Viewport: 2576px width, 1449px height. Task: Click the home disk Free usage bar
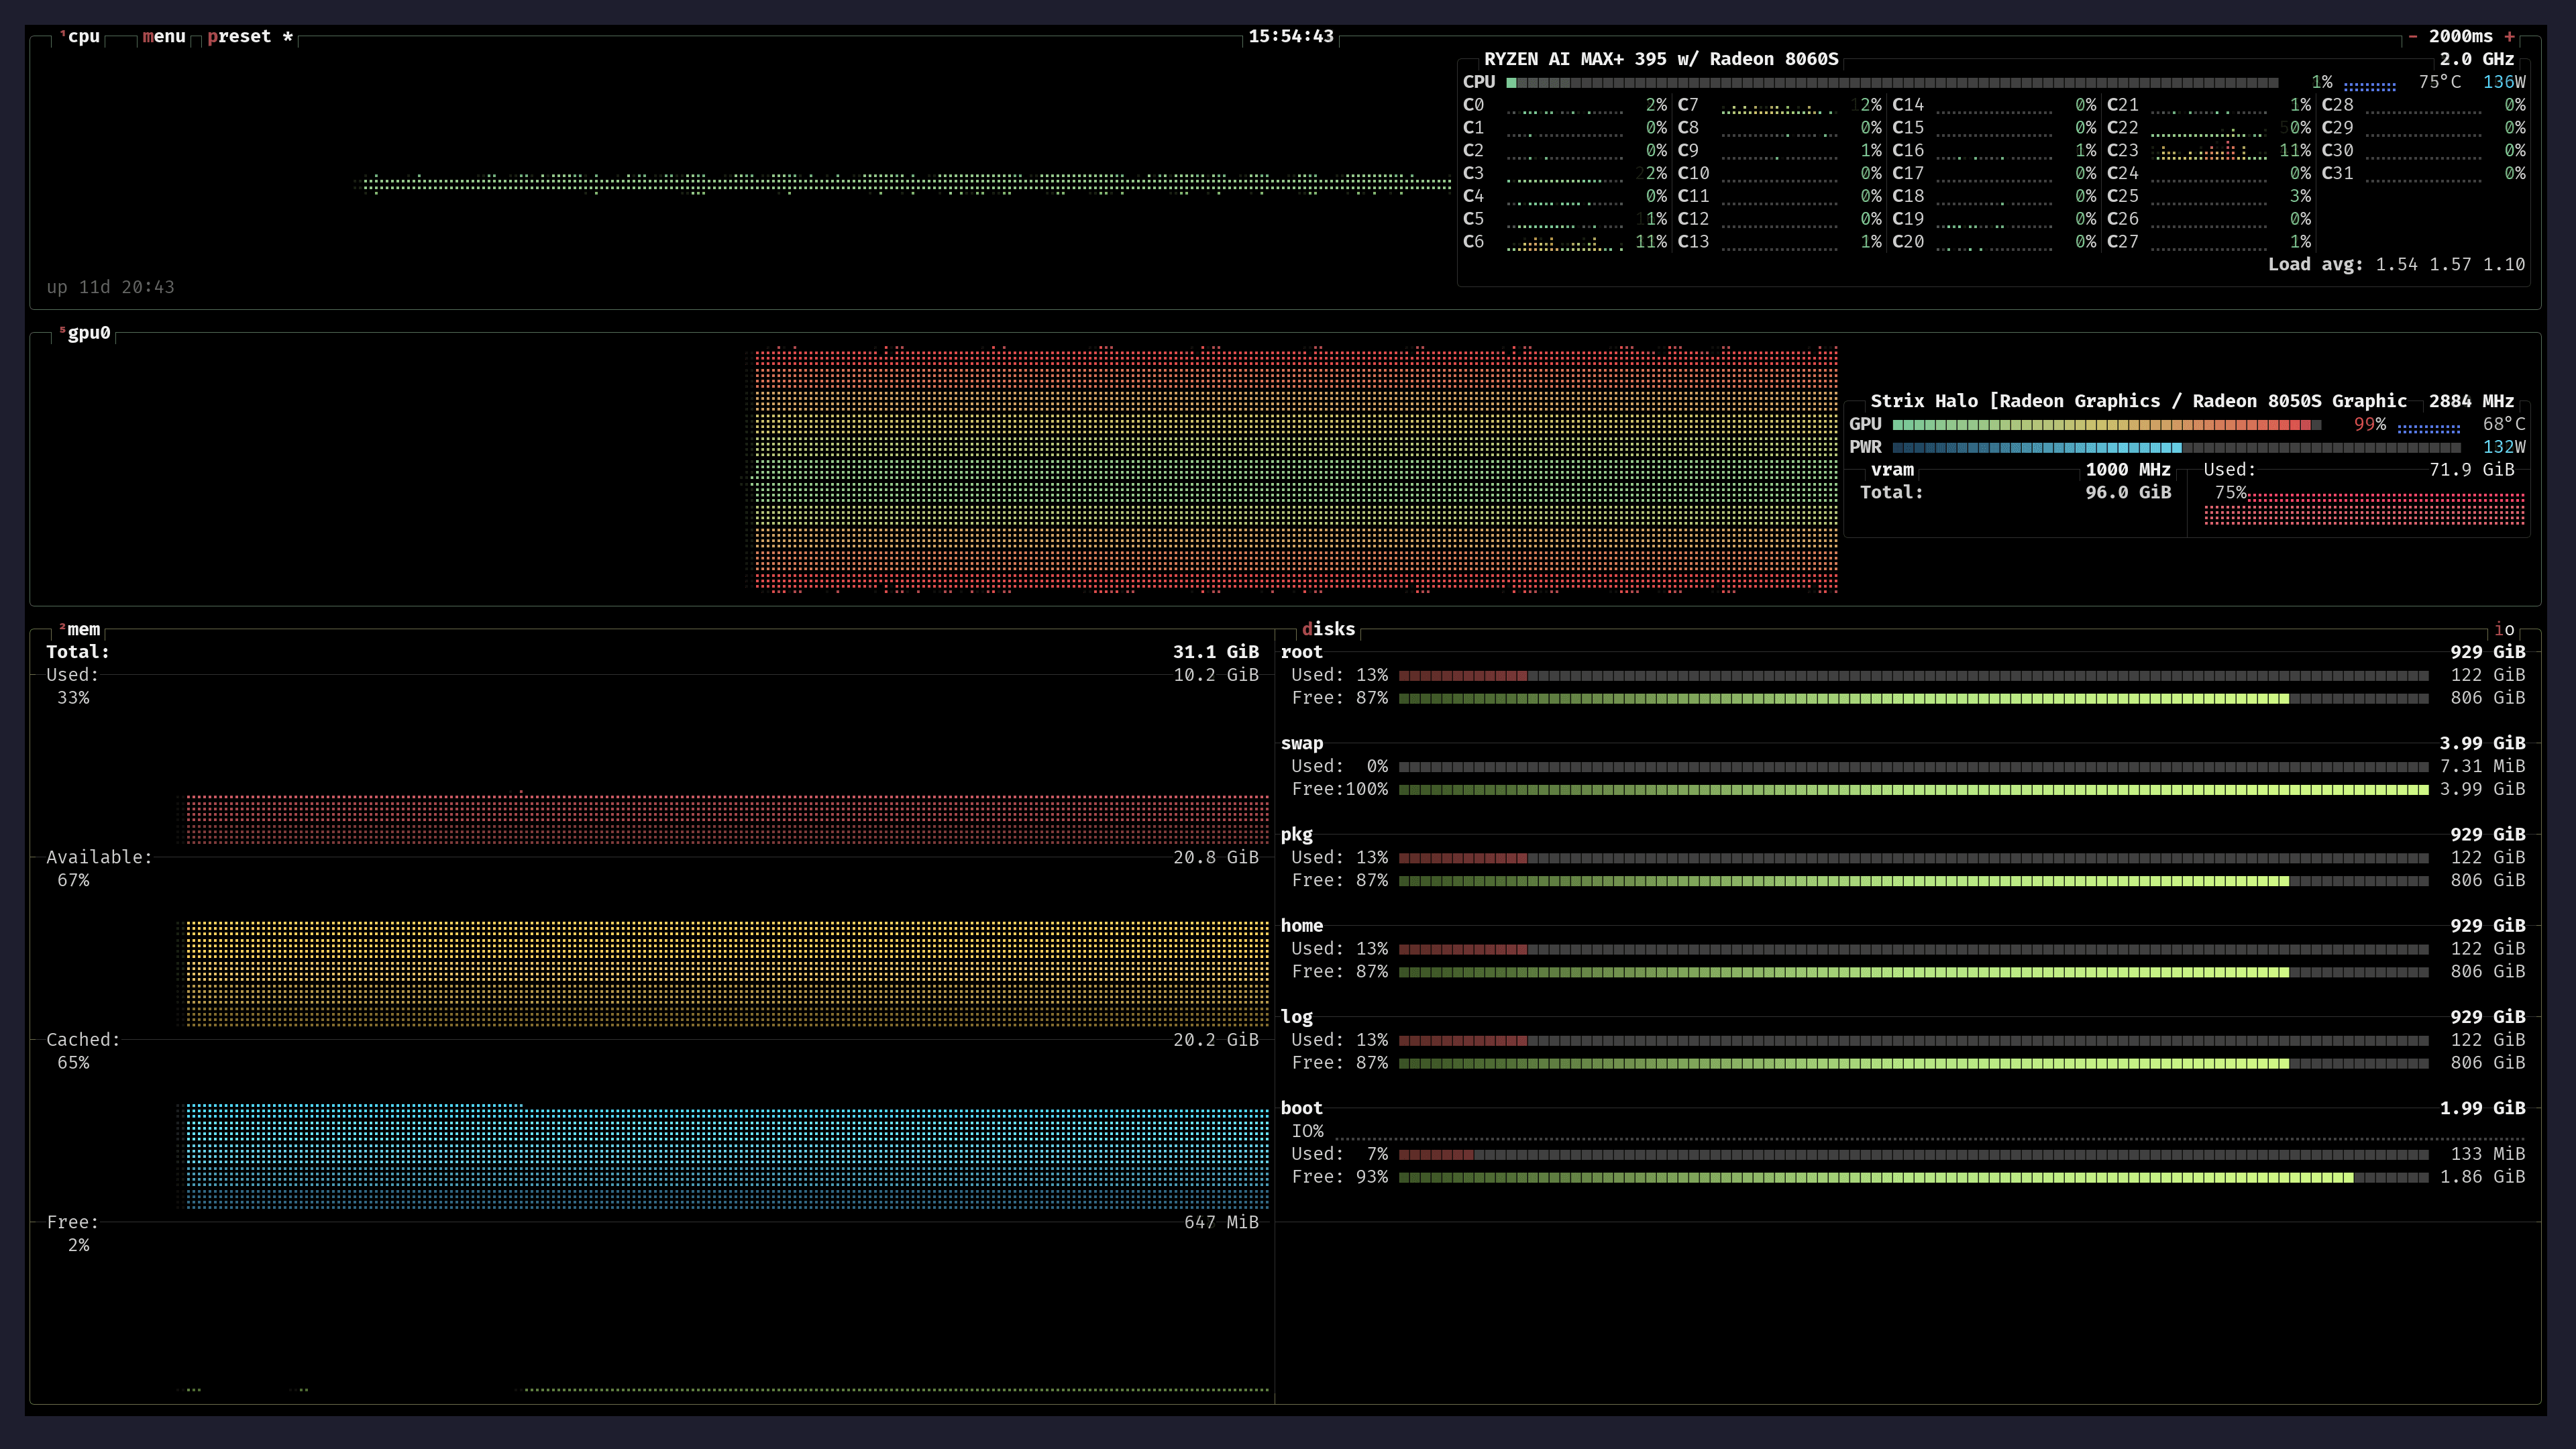(x=1900, y=971)
